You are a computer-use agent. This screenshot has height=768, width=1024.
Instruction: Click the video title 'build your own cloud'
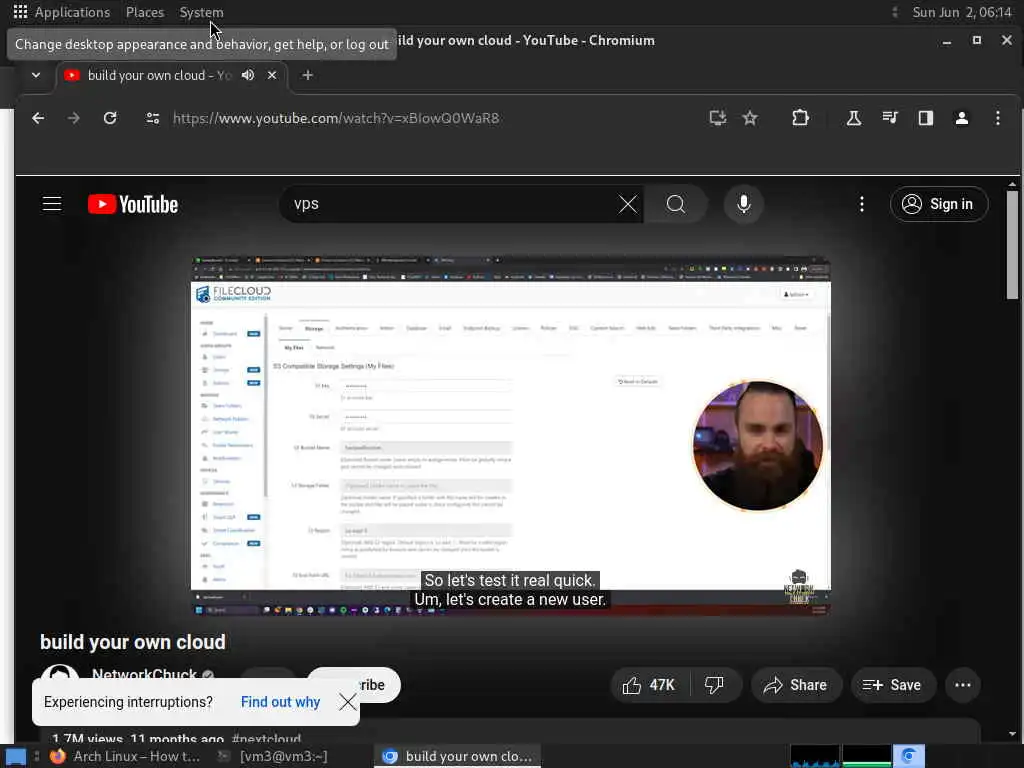tap(133, 642)
